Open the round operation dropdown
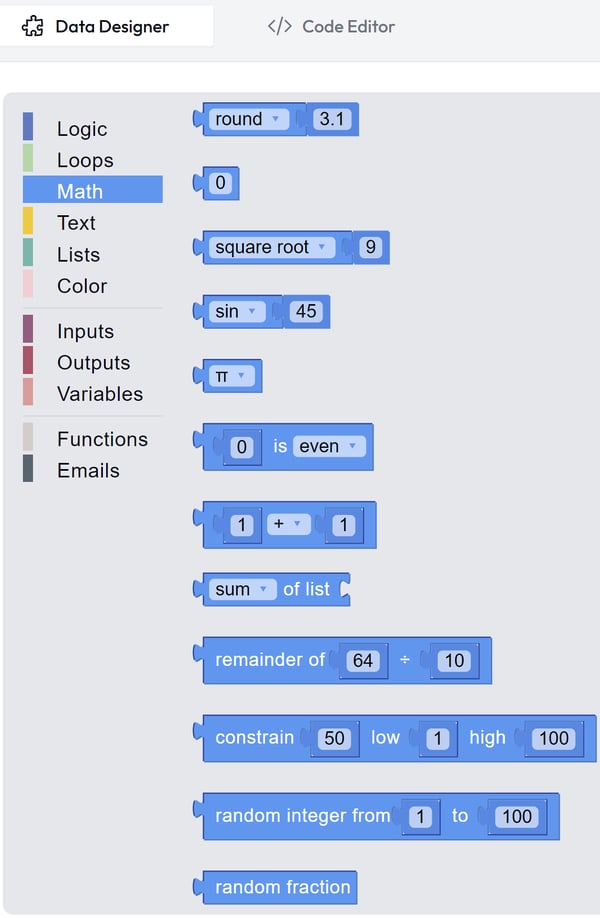The height and width of the screenshot is (918, 600). [x=249, y=119]
